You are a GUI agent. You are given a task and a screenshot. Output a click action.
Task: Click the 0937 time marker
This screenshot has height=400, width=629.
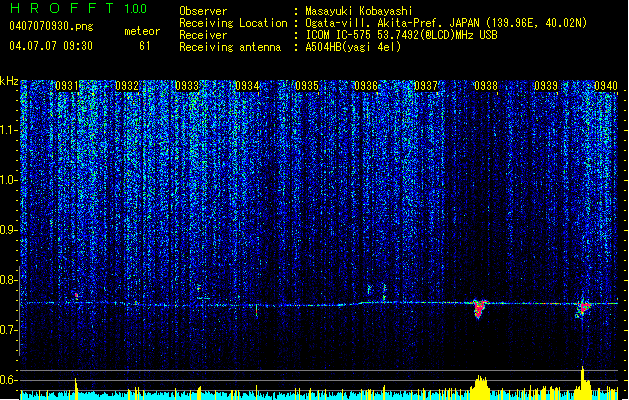(426, 86)
